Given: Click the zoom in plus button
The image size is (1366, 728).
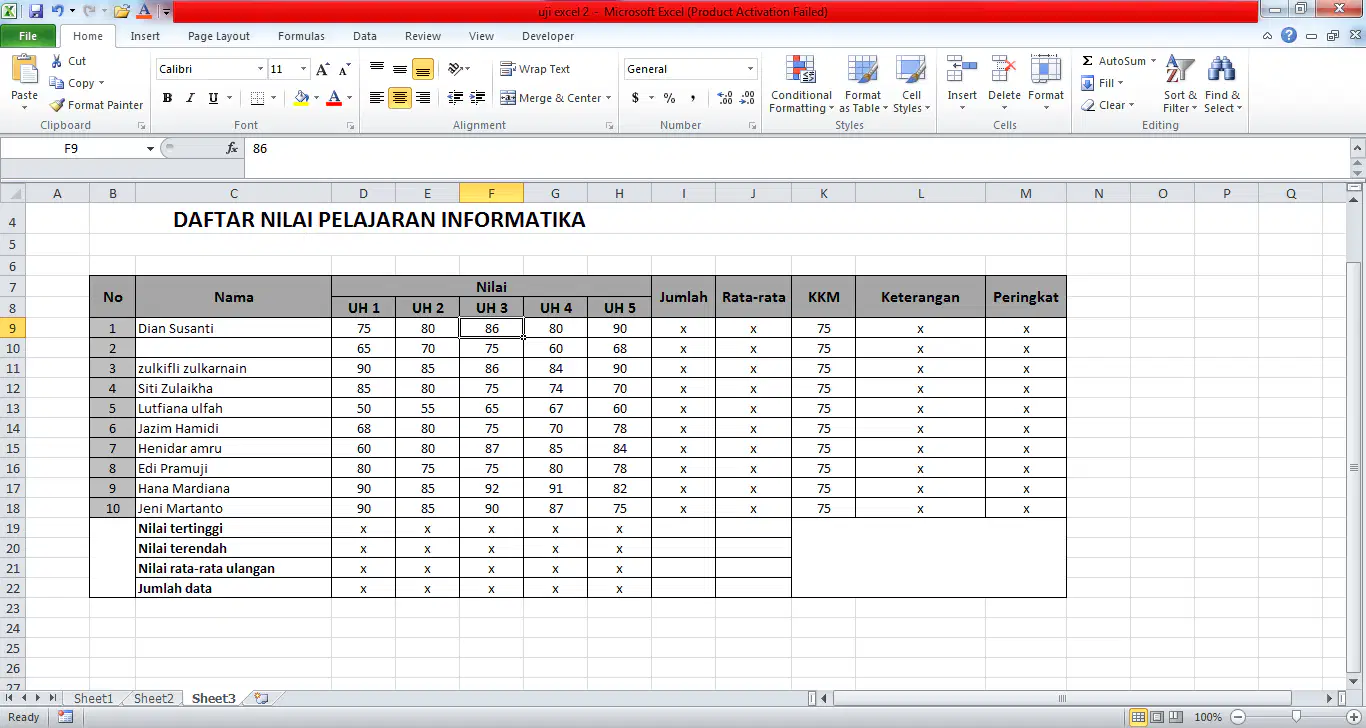Looking at the screenshot, I should [x=1353, y=717].
